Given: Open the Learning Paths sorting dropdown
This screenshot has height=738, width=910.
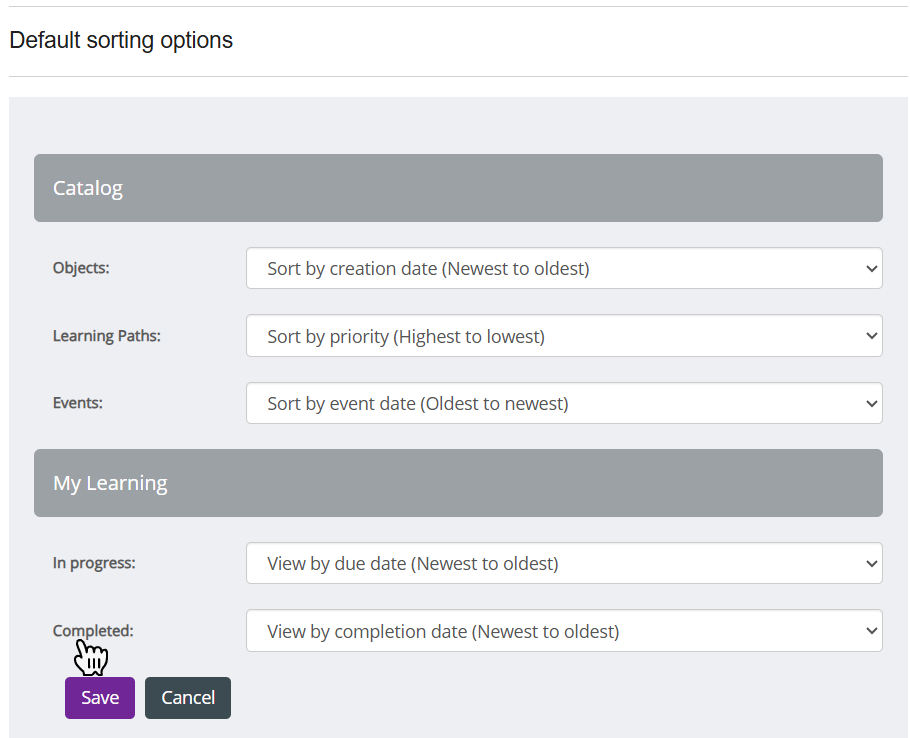Looking at the screenshot, I should pyautogui.click(x=563, y=336).
